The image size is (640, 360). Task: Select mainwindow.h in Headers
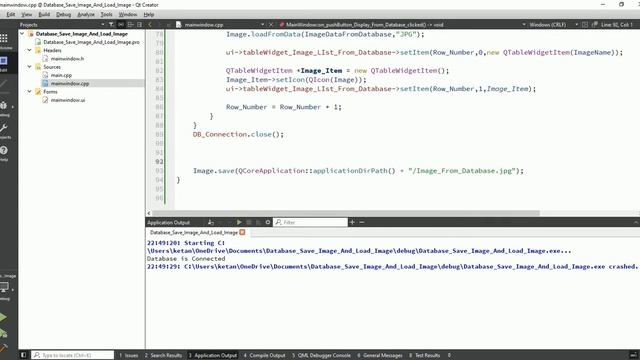point(67,58)
